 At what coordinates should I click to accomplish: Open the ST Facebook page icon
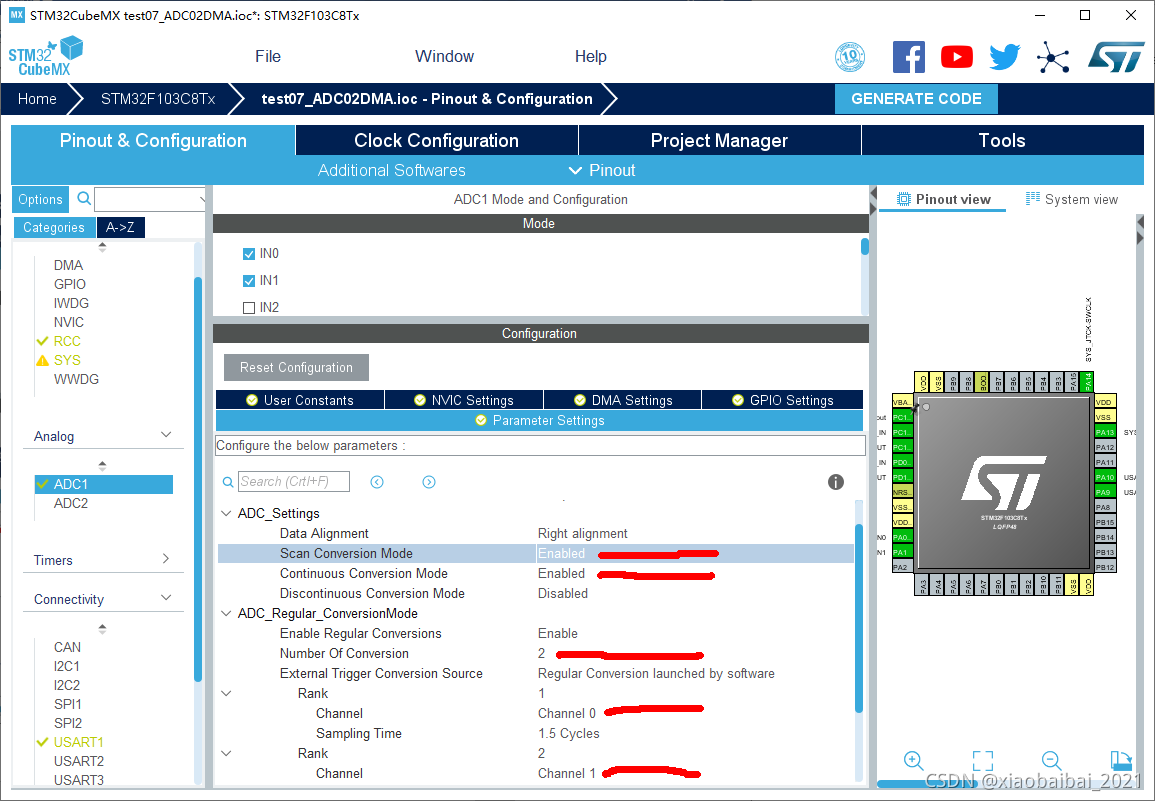click(x=908, y=57)
